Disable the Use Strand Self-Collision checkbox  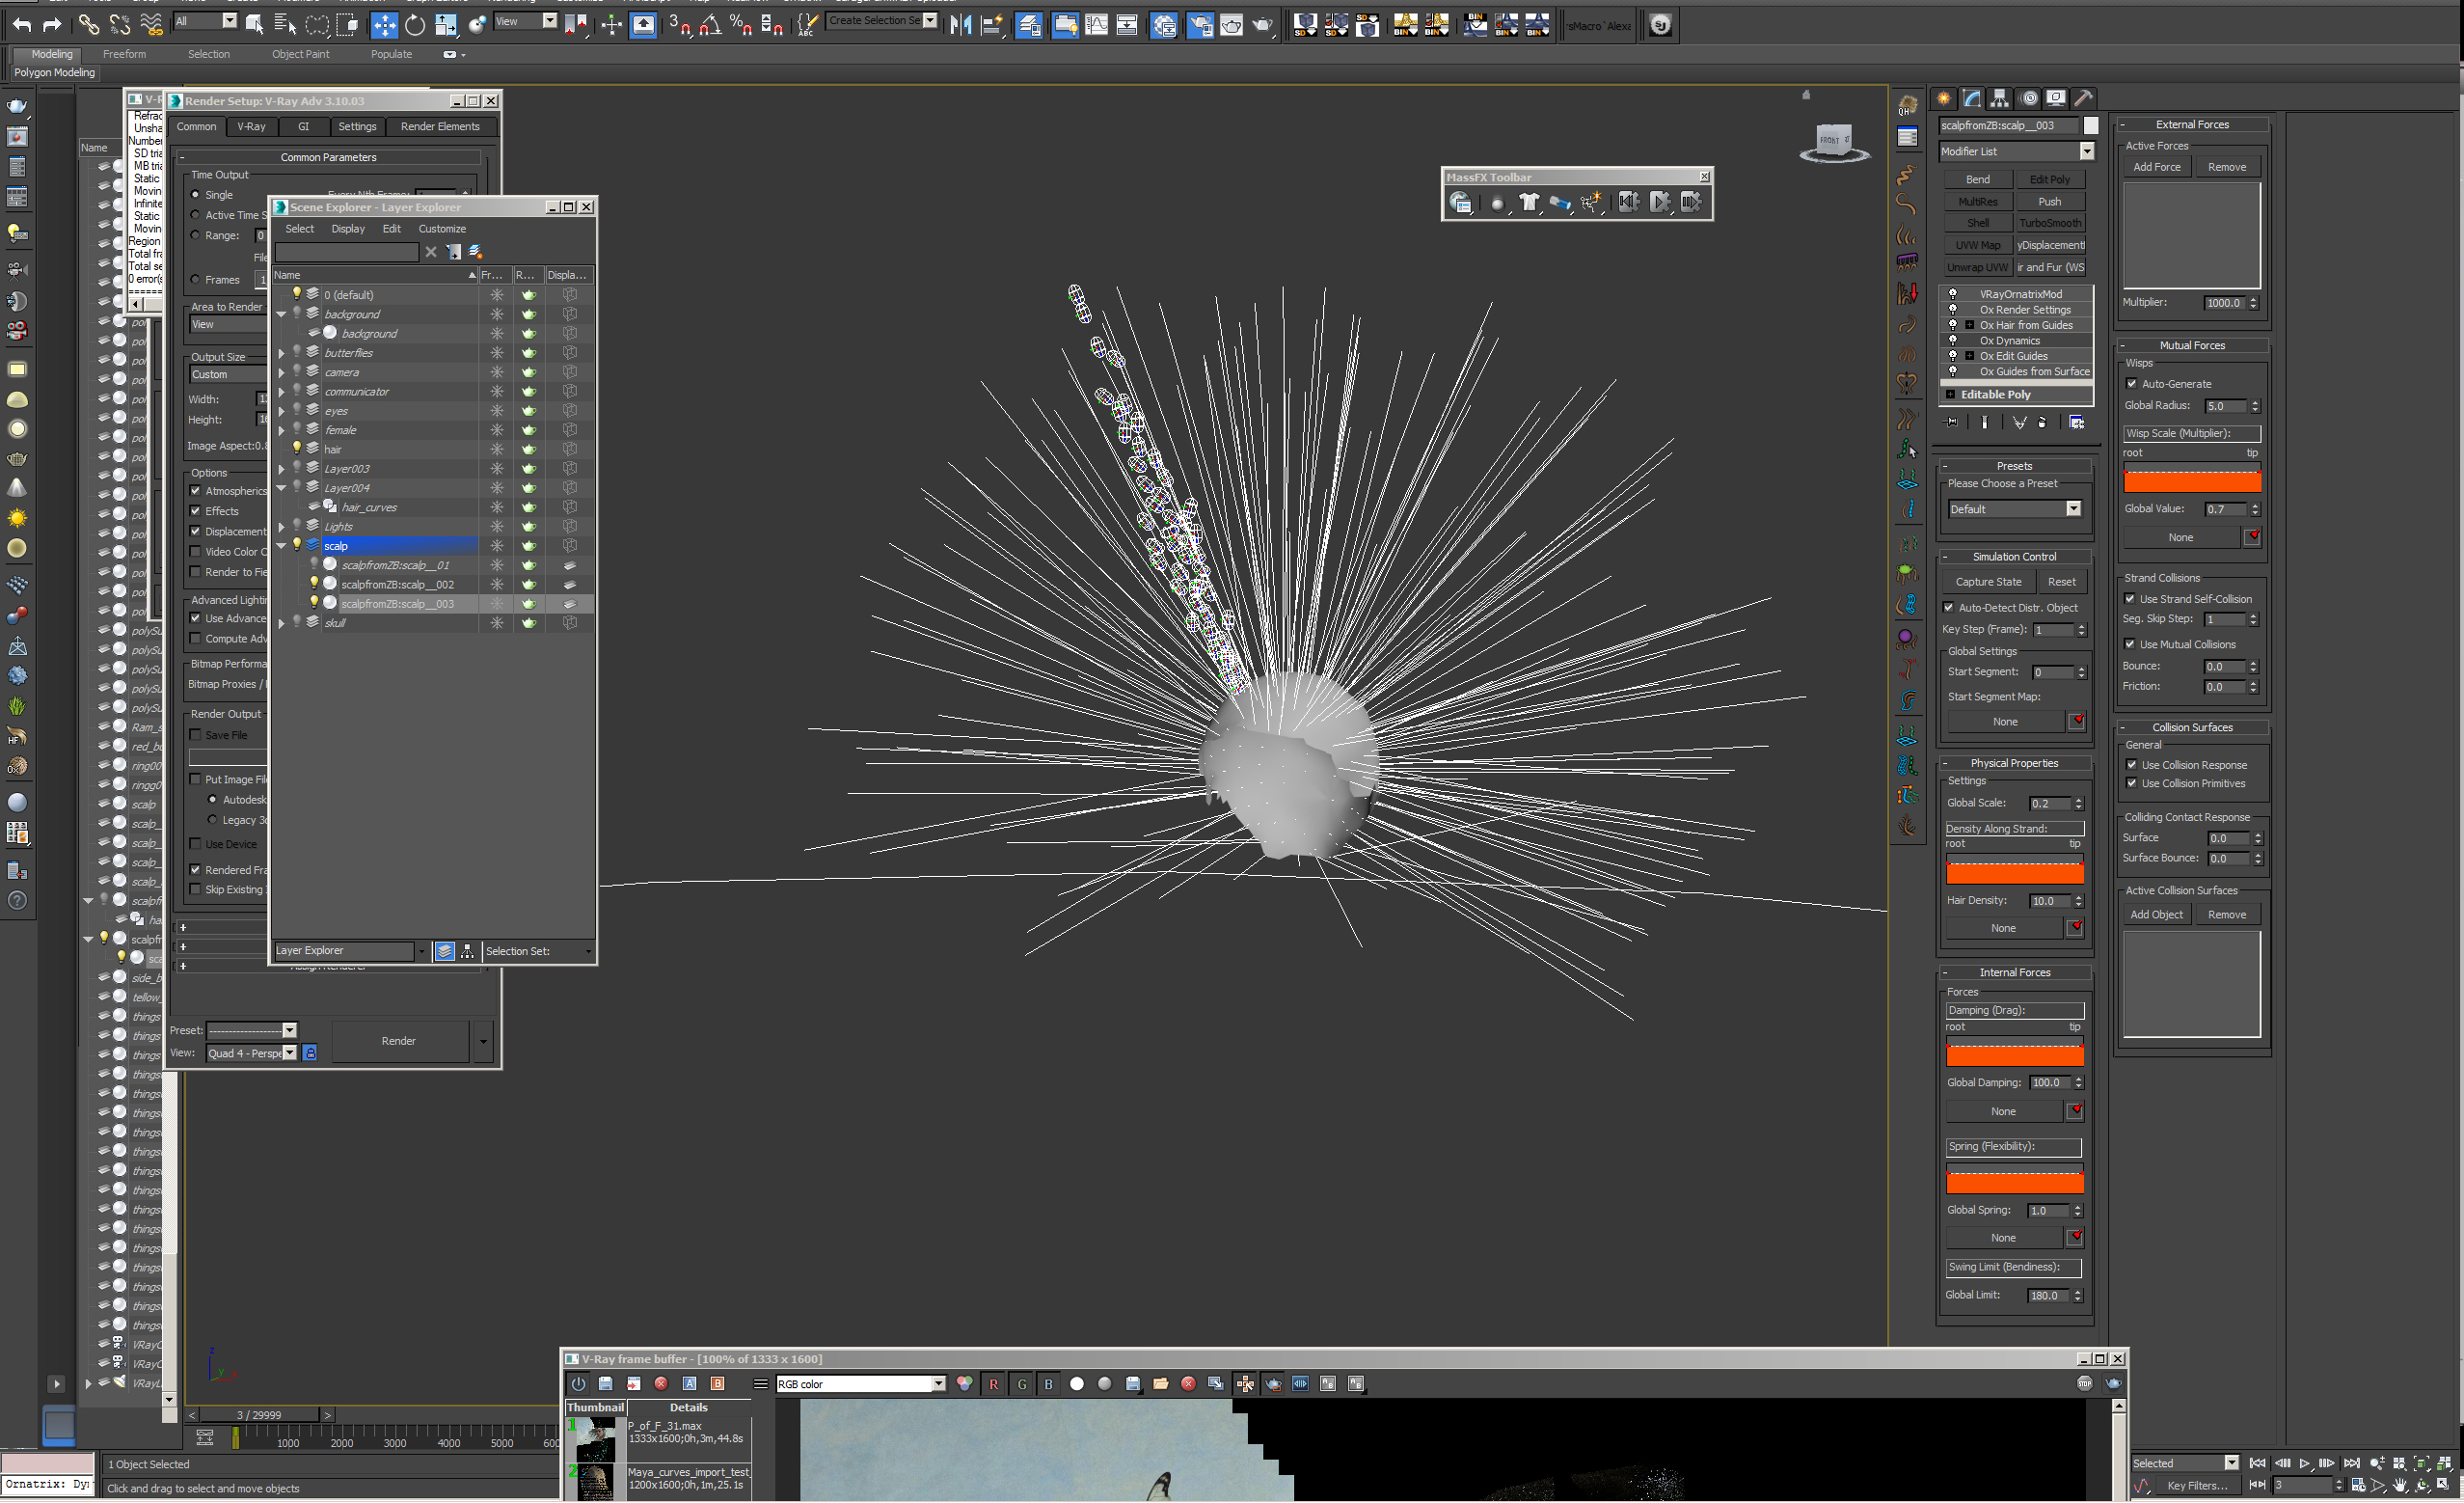click(2130, 599)
